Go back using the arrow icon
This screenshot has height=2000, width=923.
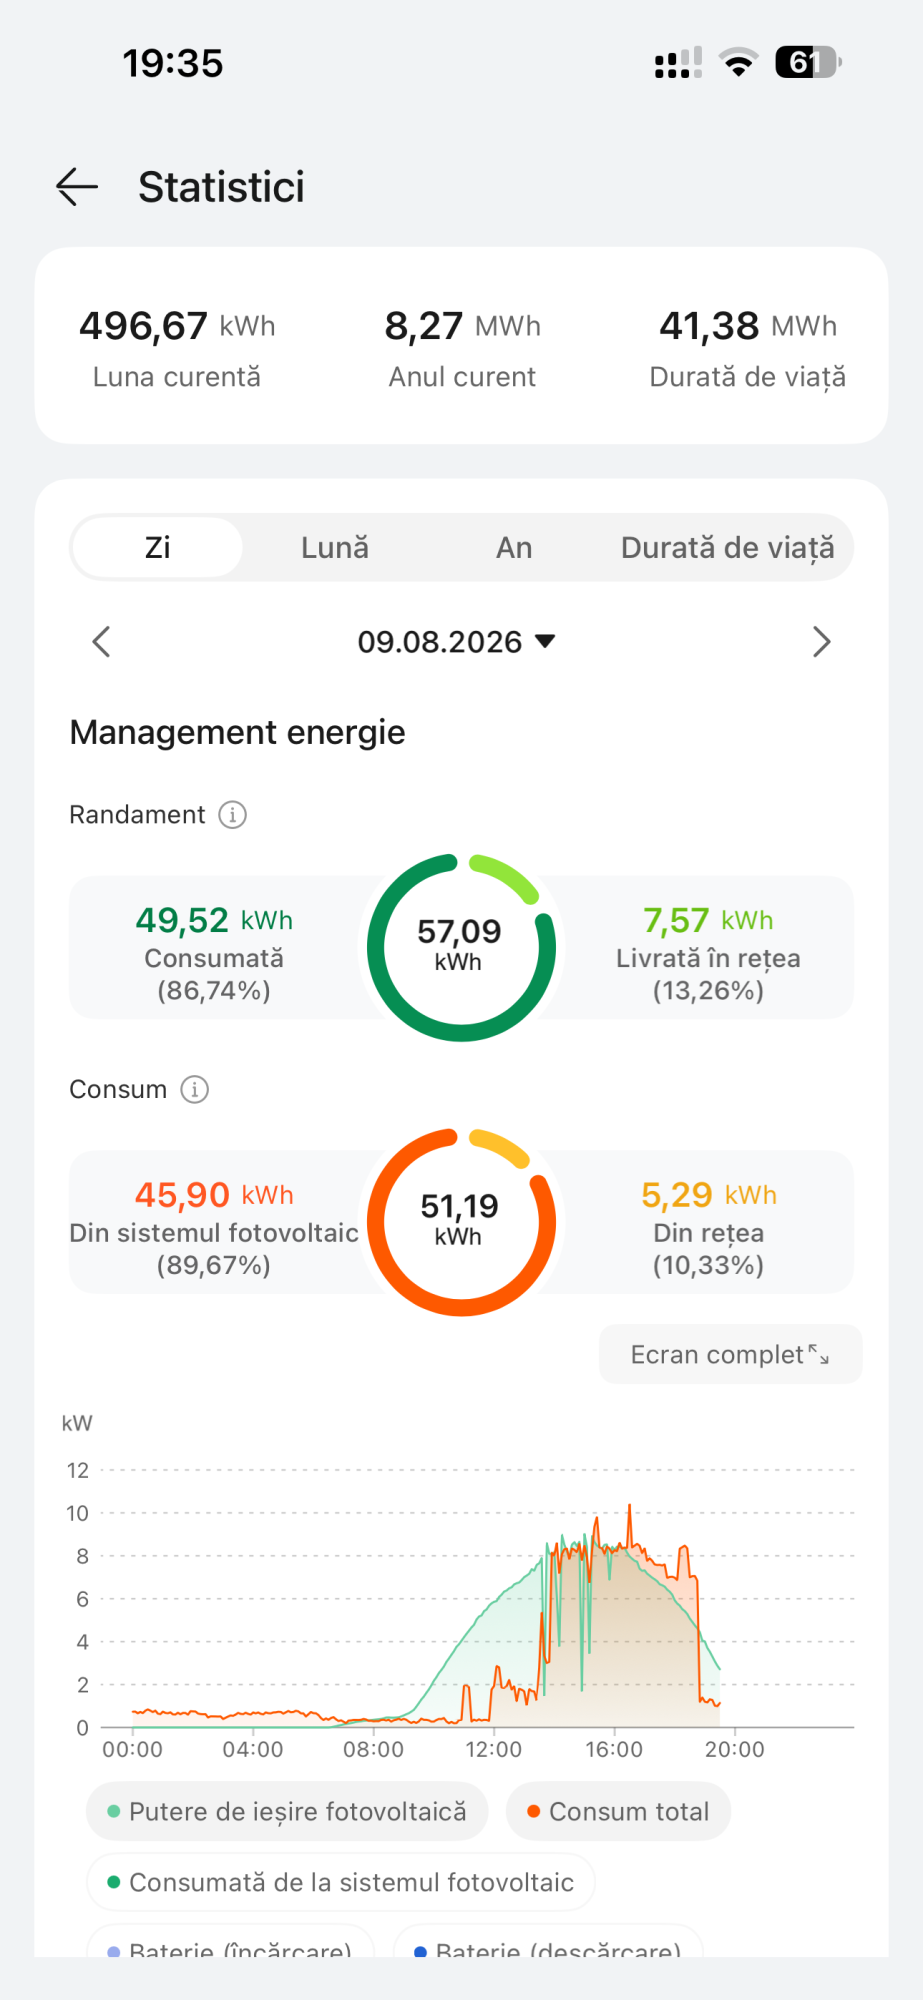click(x=77, y=187)
